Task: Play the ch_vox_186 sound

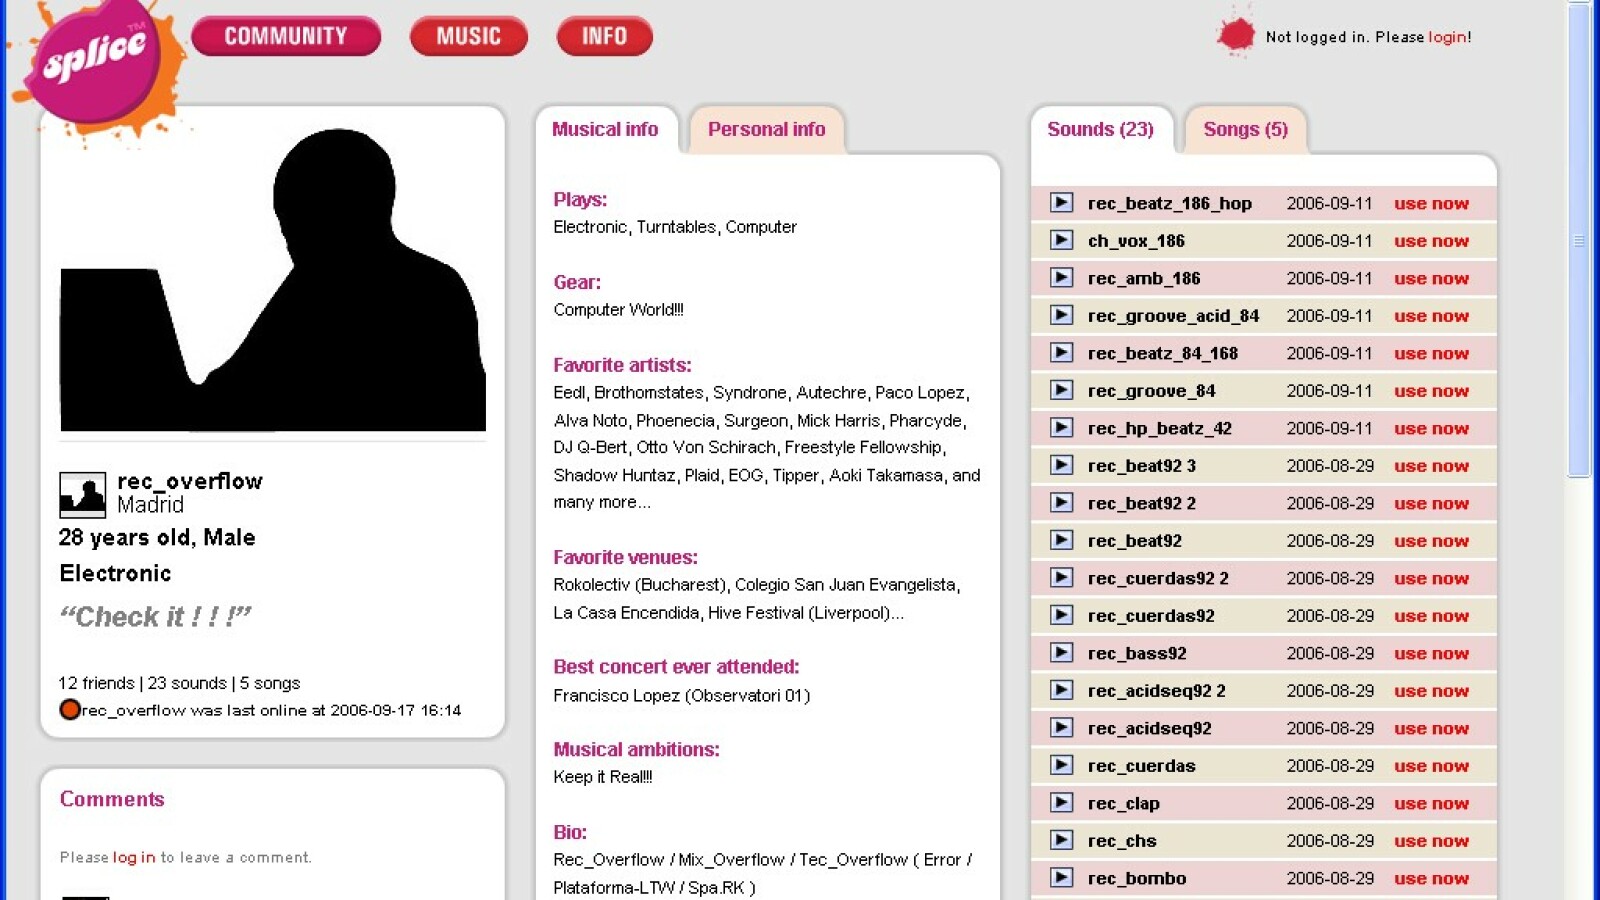Action: coord(1061,240)
